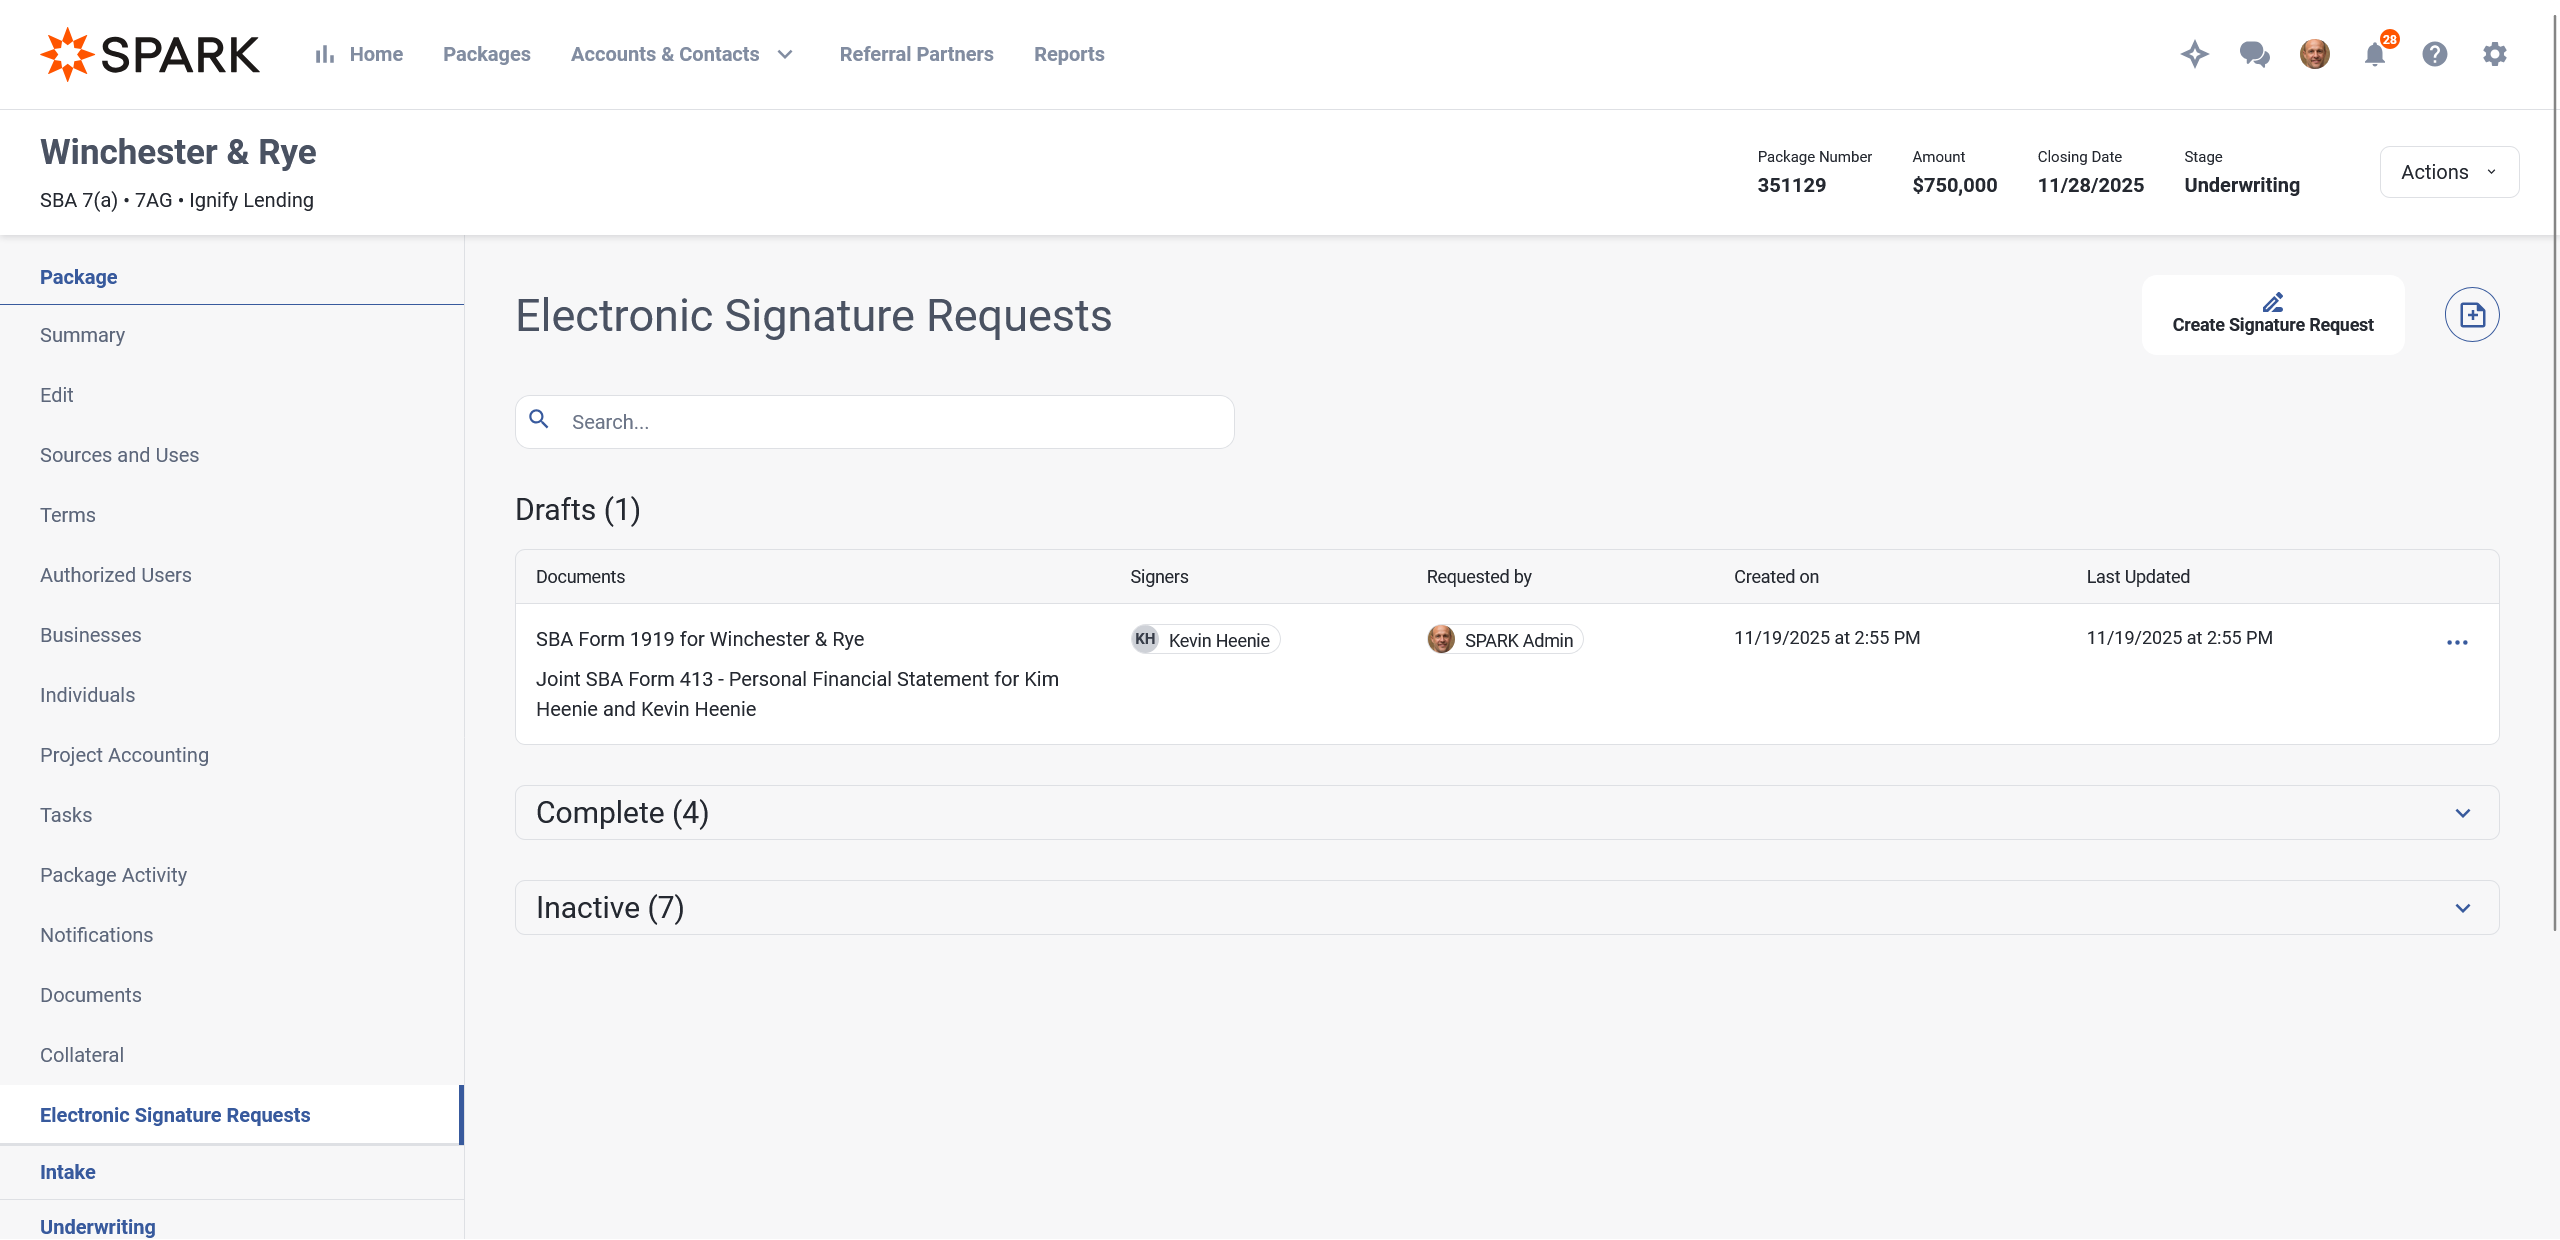Open the Reports menu item
2560x1240 pixels.
[1069, 54]
